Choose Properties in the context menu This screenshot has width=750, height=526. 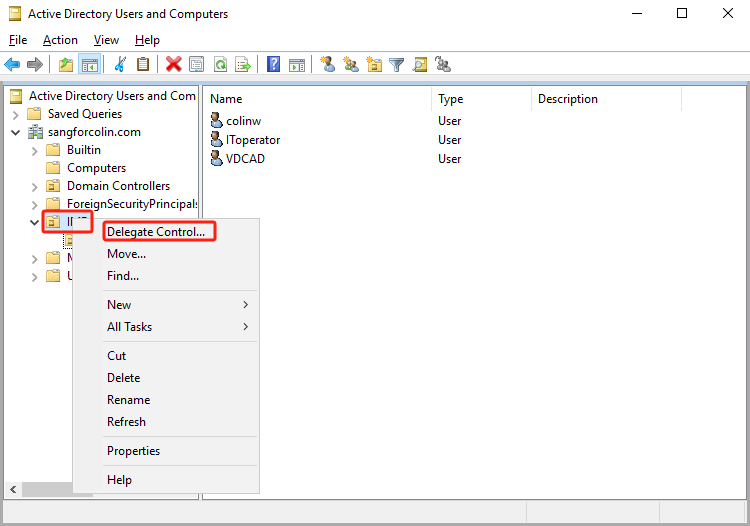(133, 451)
